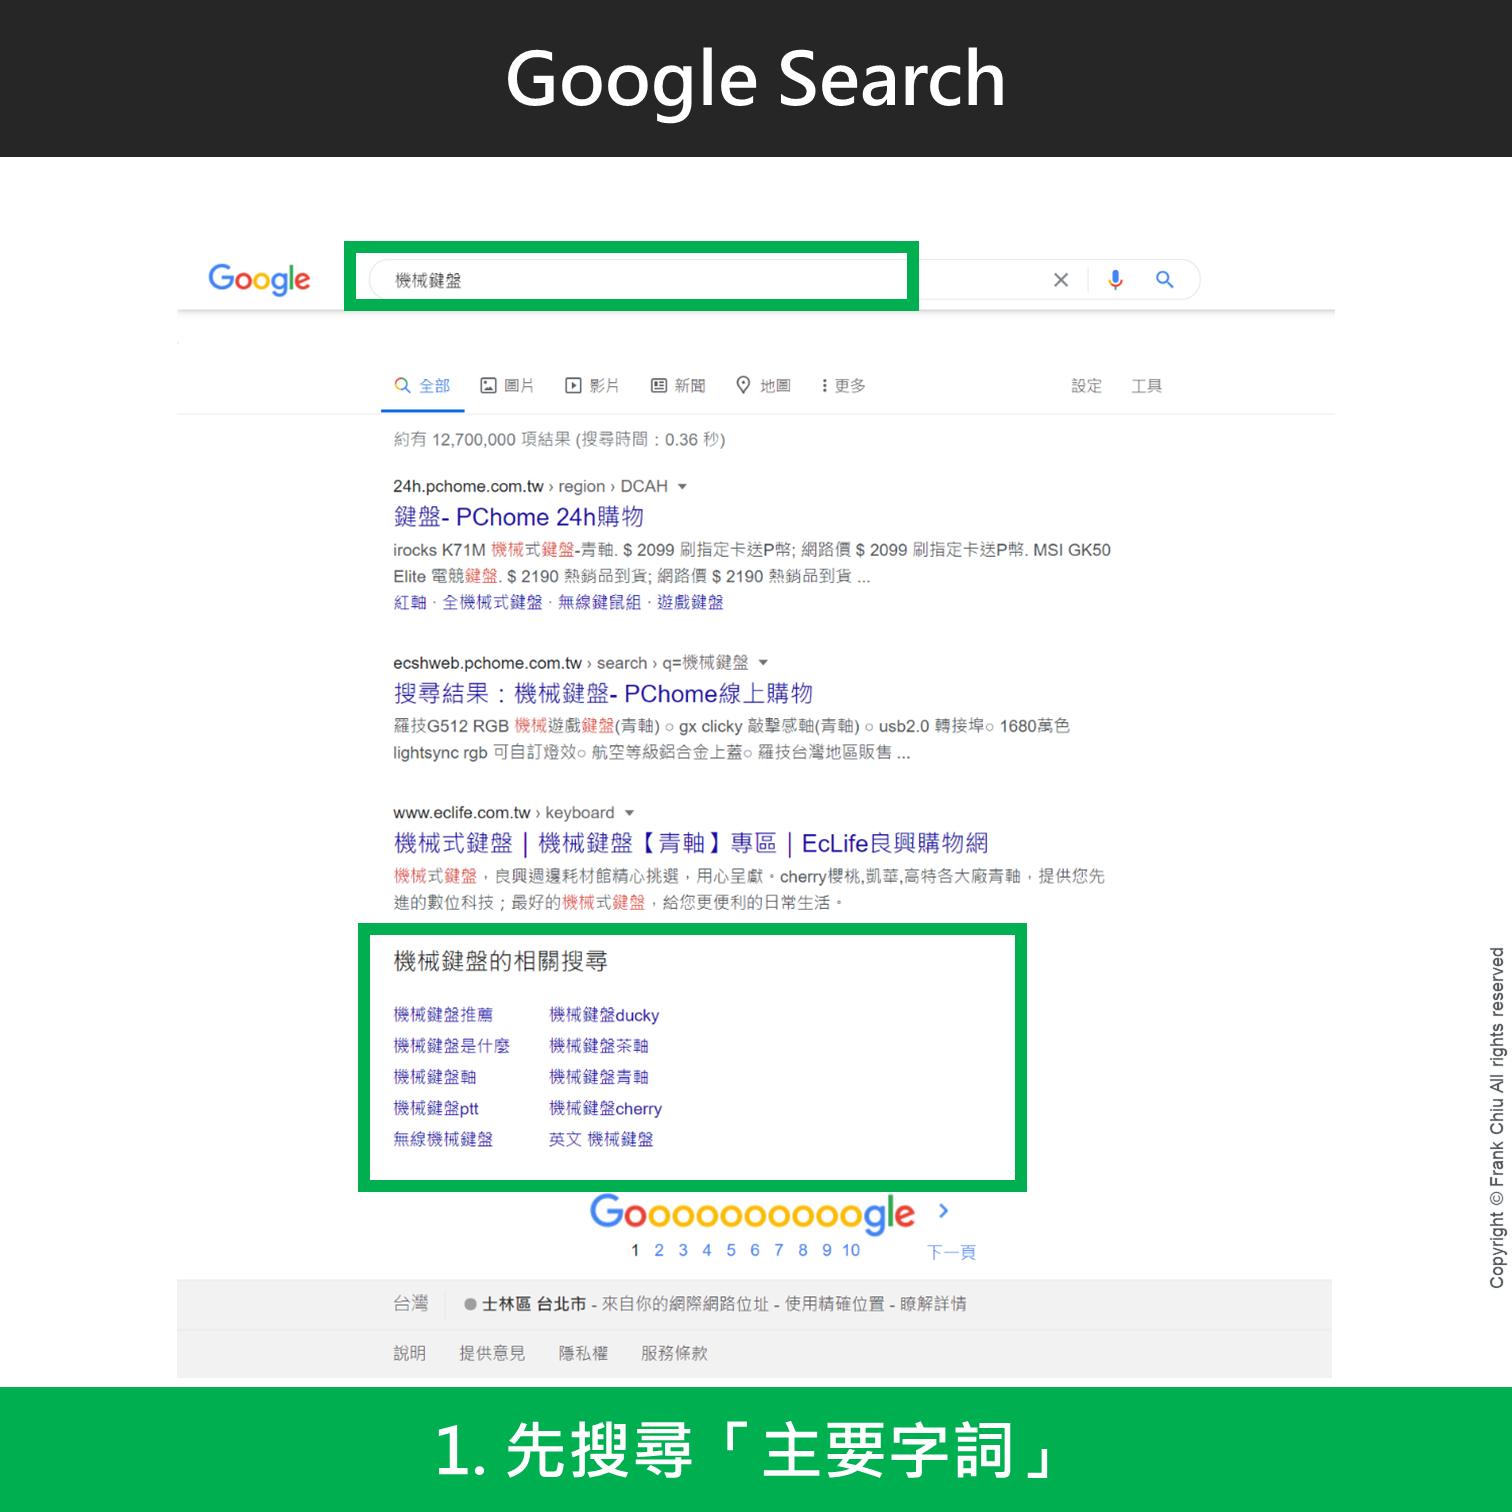This screenshot has height=1512, width=1512.
Task: Expand the 更多 more menu
Action: [x=843, y=386]
